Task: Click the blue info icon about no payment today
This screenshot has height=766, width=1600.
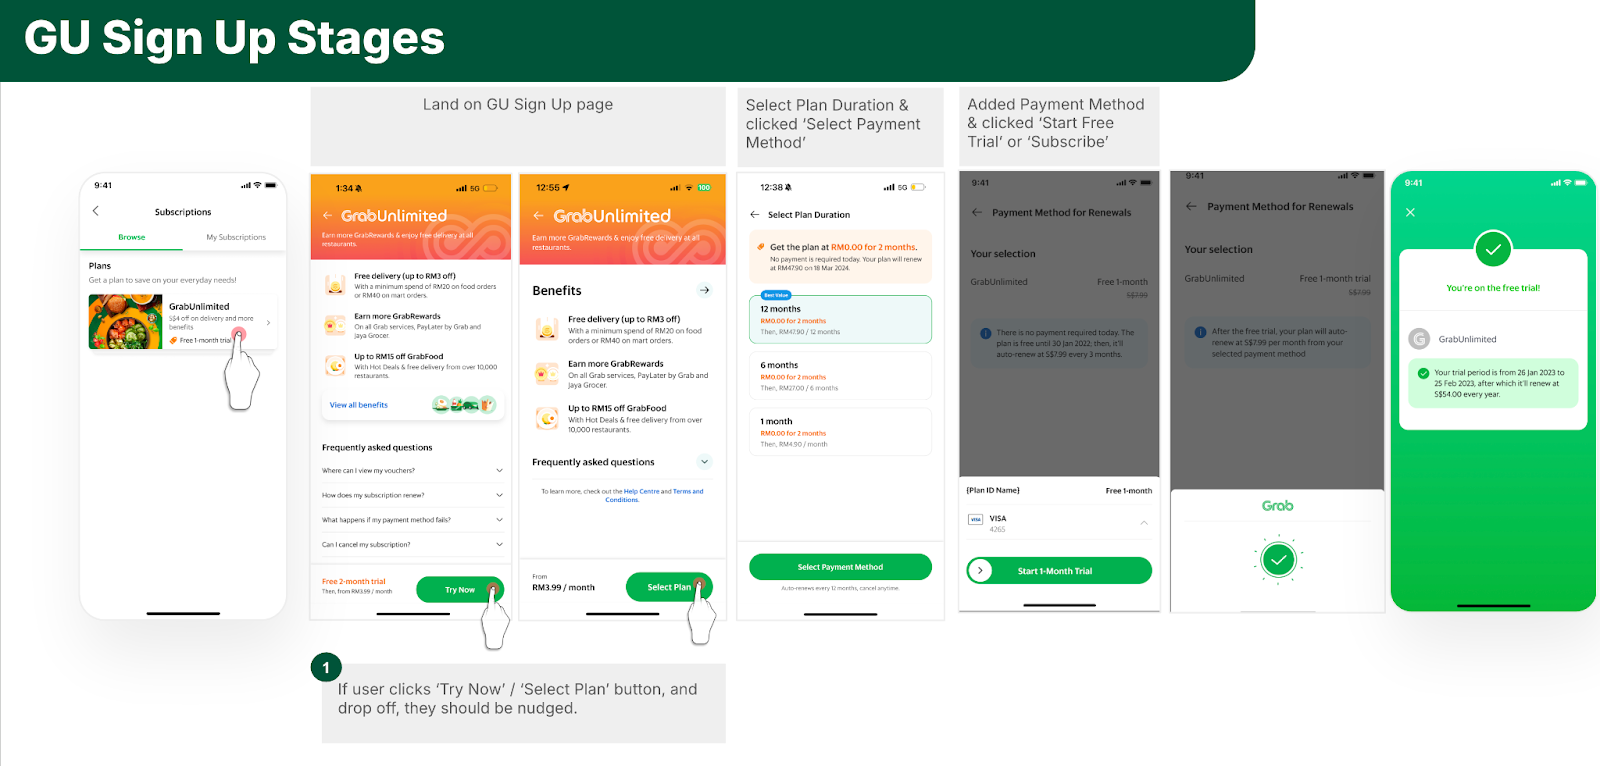Action: (986, 333)
